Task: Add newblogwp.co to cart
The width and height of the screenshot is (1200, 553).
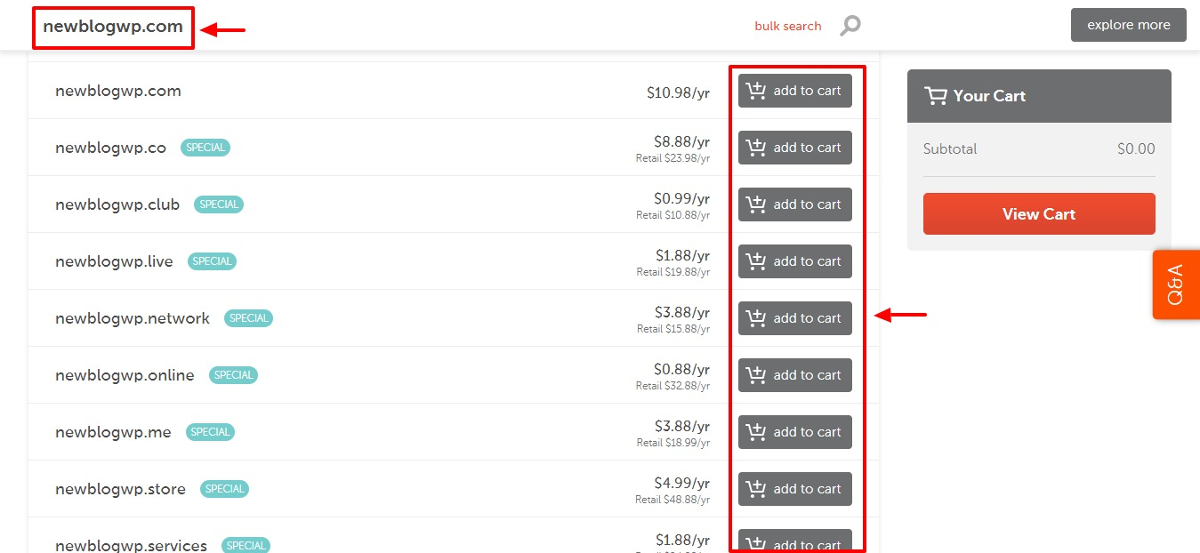Action: click(x=795, y=148)
